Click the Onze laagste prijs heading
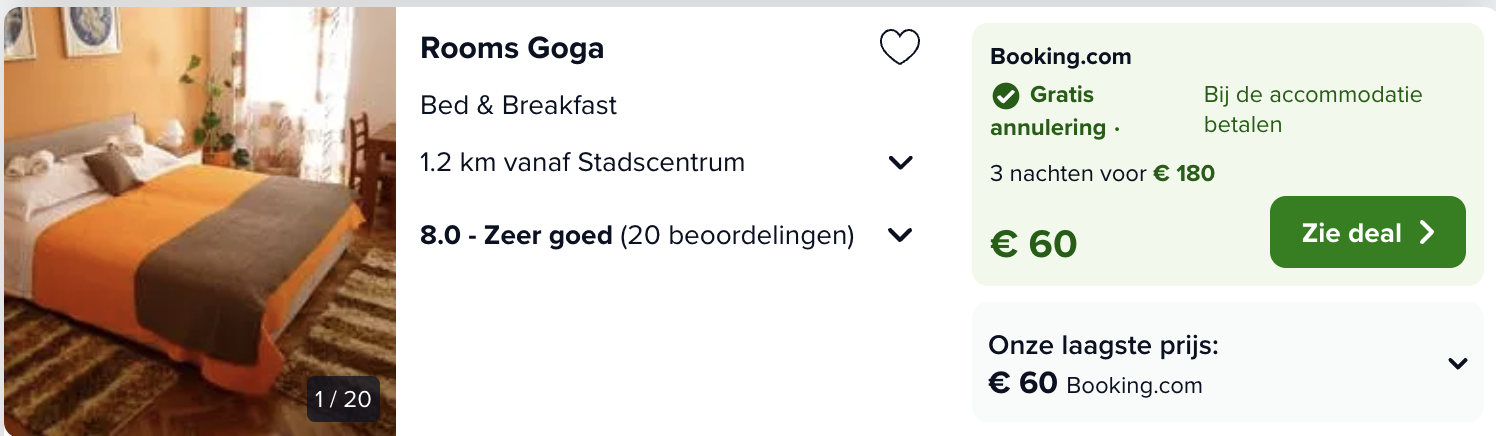The height and width of the screenshot is (436, 1496). (x=1103, y=346)
